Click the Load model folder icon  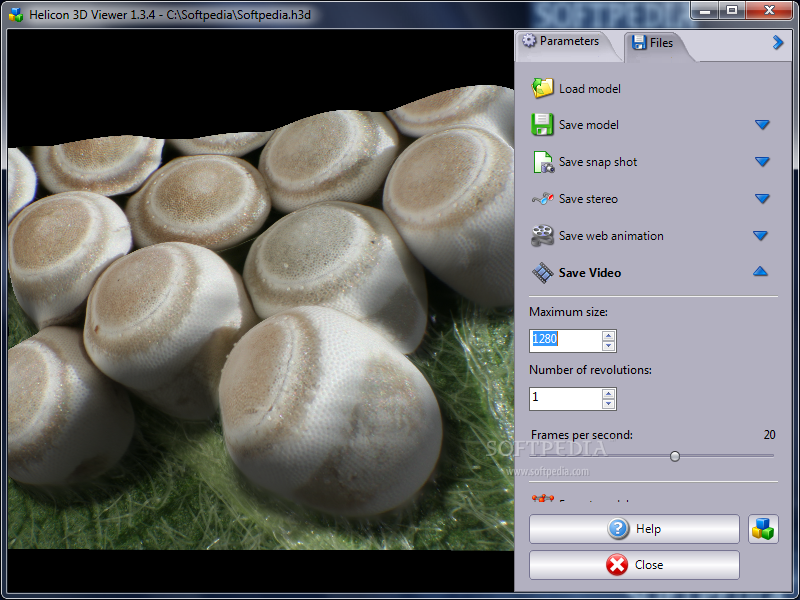pyautogui.click(x=542, y=88)
